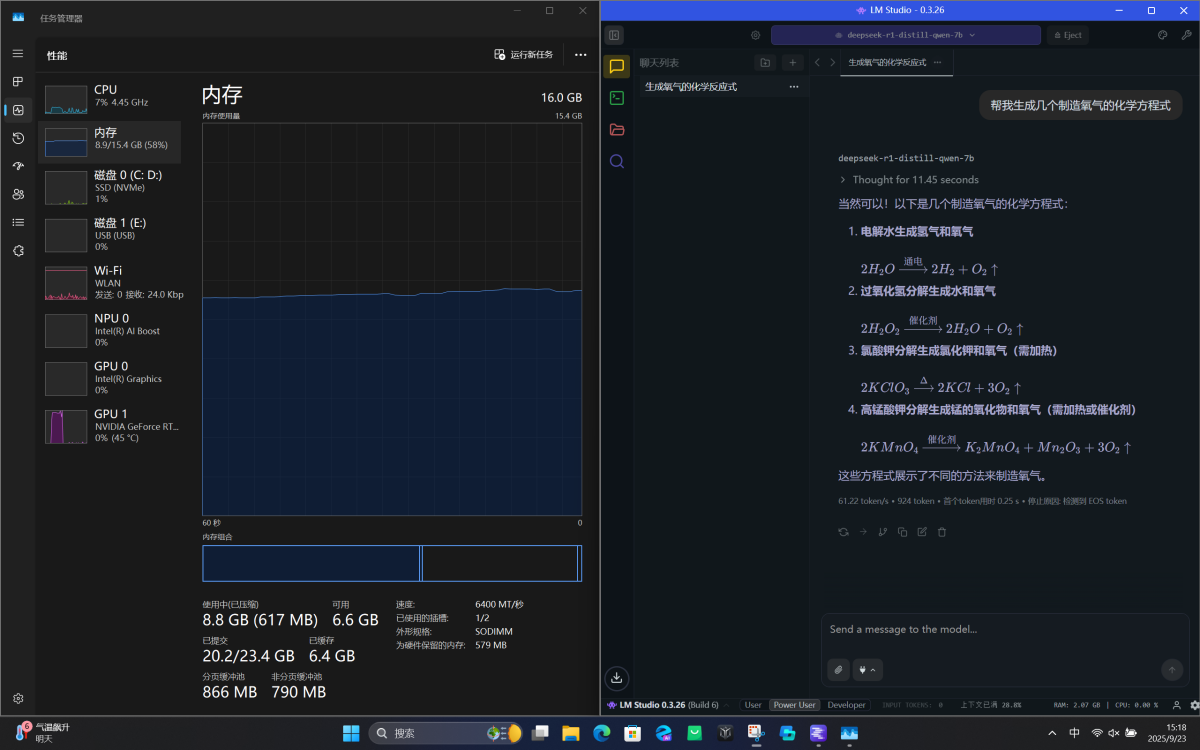Screen dimensions: 1200x750
Task: Open the Developer terminal icon in LM Studio sidebar
Action: [x=617, y=98]
